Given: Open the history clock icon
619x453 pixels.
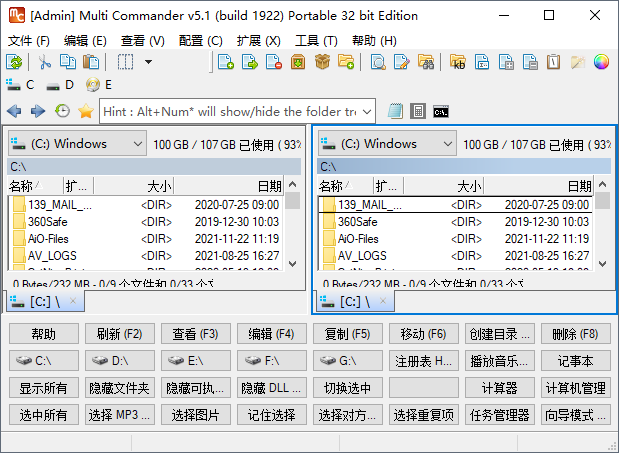Looking at the screenshot, I should click(62, 112).
